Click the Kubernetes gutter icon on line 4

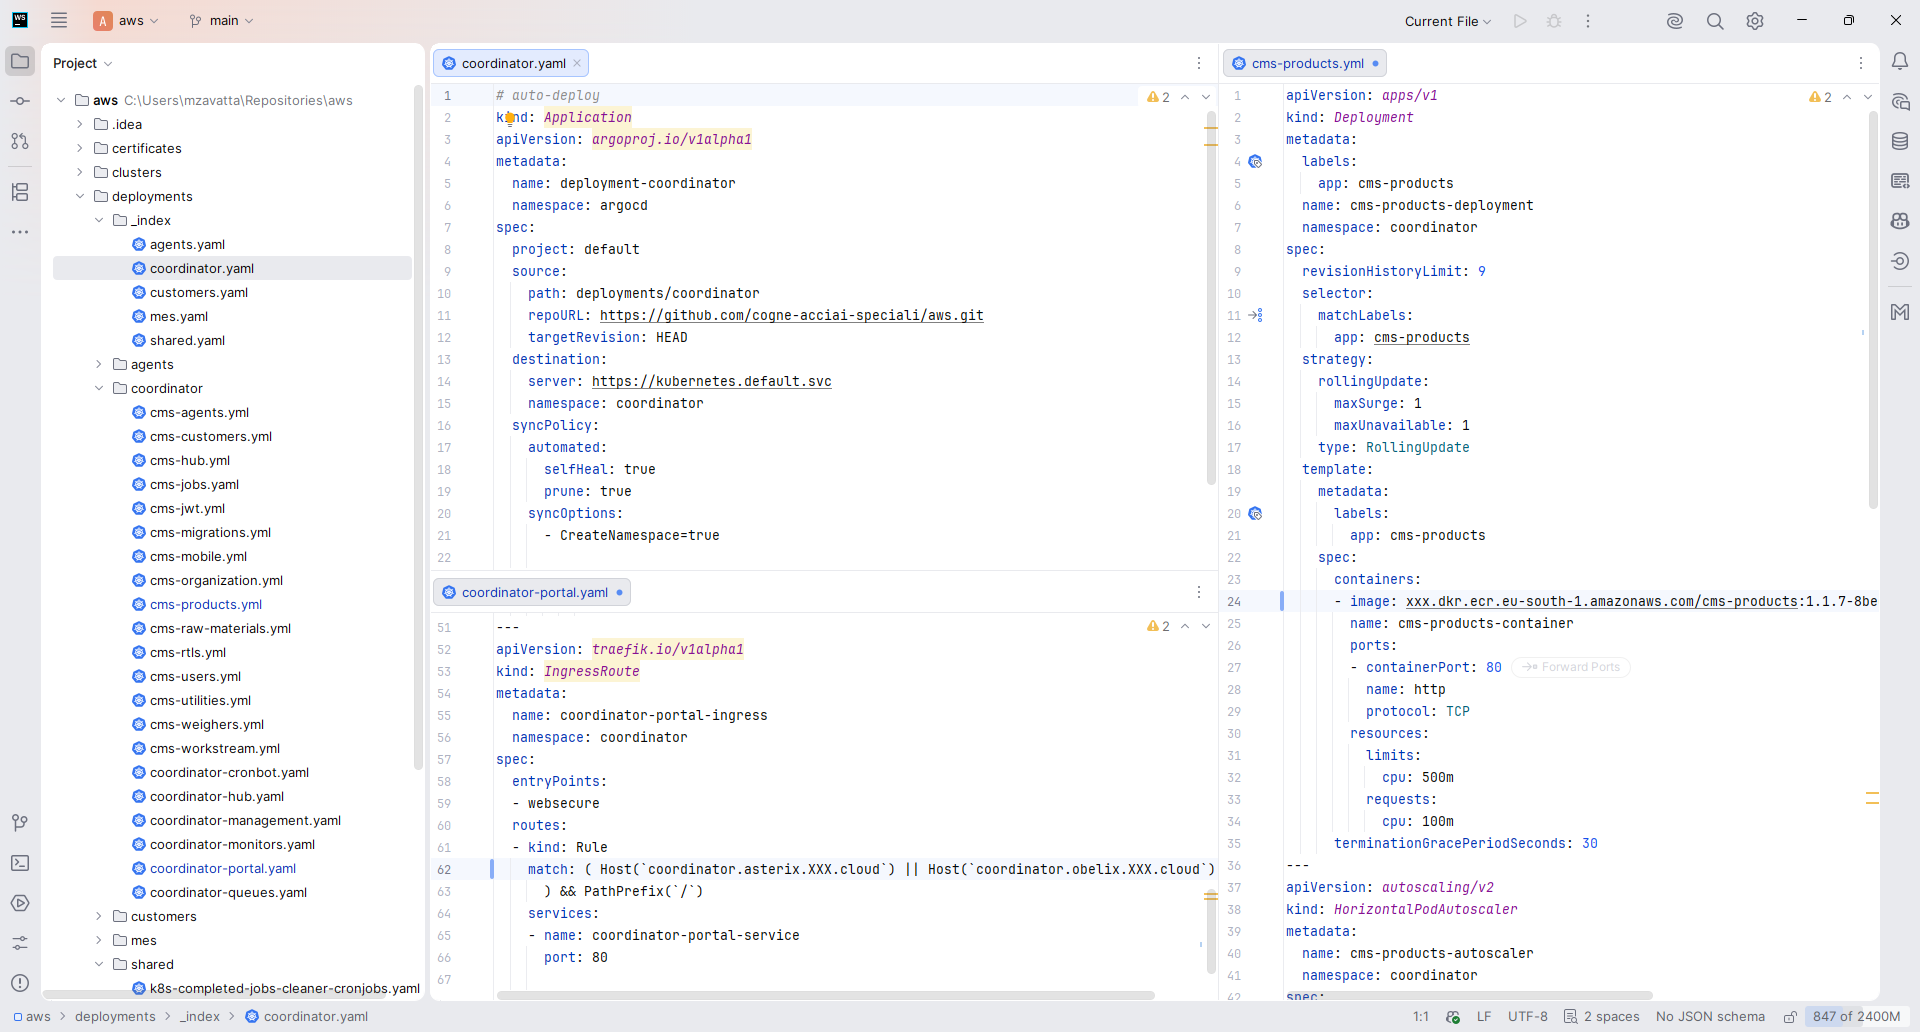[1256, 161]
